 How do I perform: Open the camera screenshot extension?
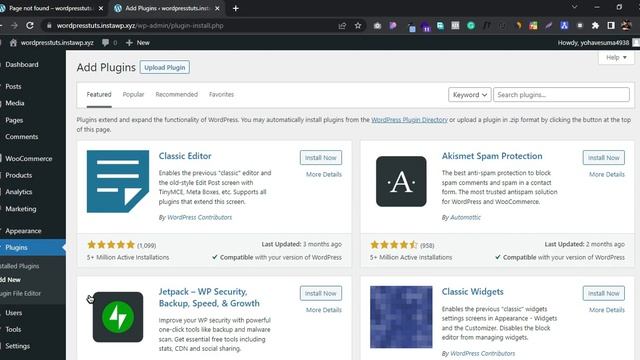point(377,26)
